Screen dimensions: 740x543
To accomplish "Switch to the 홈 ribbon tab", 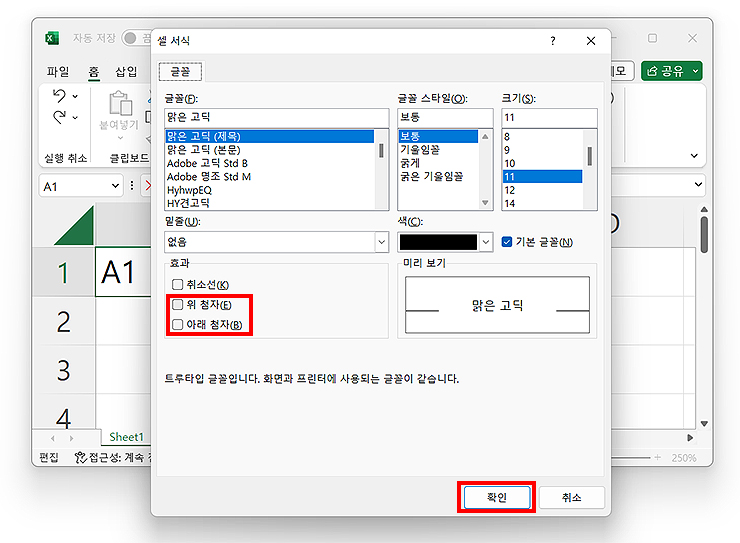I will 94,72.
